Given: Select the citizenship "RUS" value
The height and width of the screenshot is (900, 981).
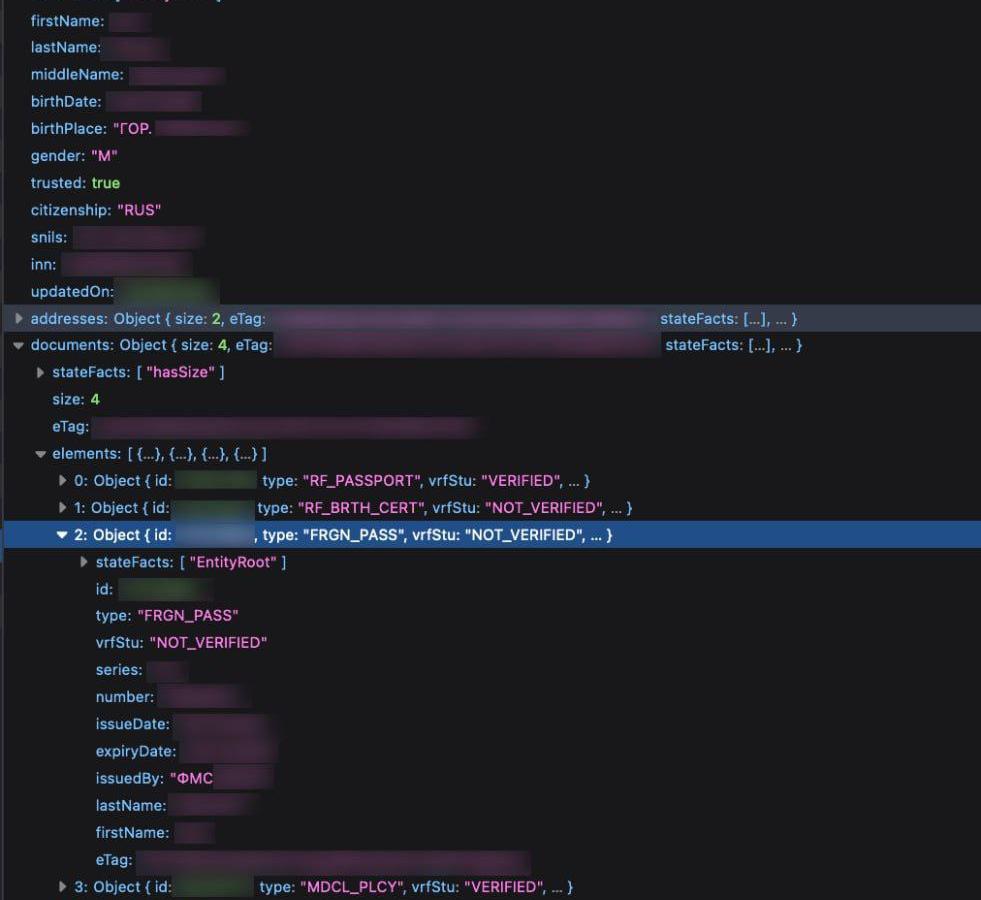Looking at the screenshot, I should 139,210.
